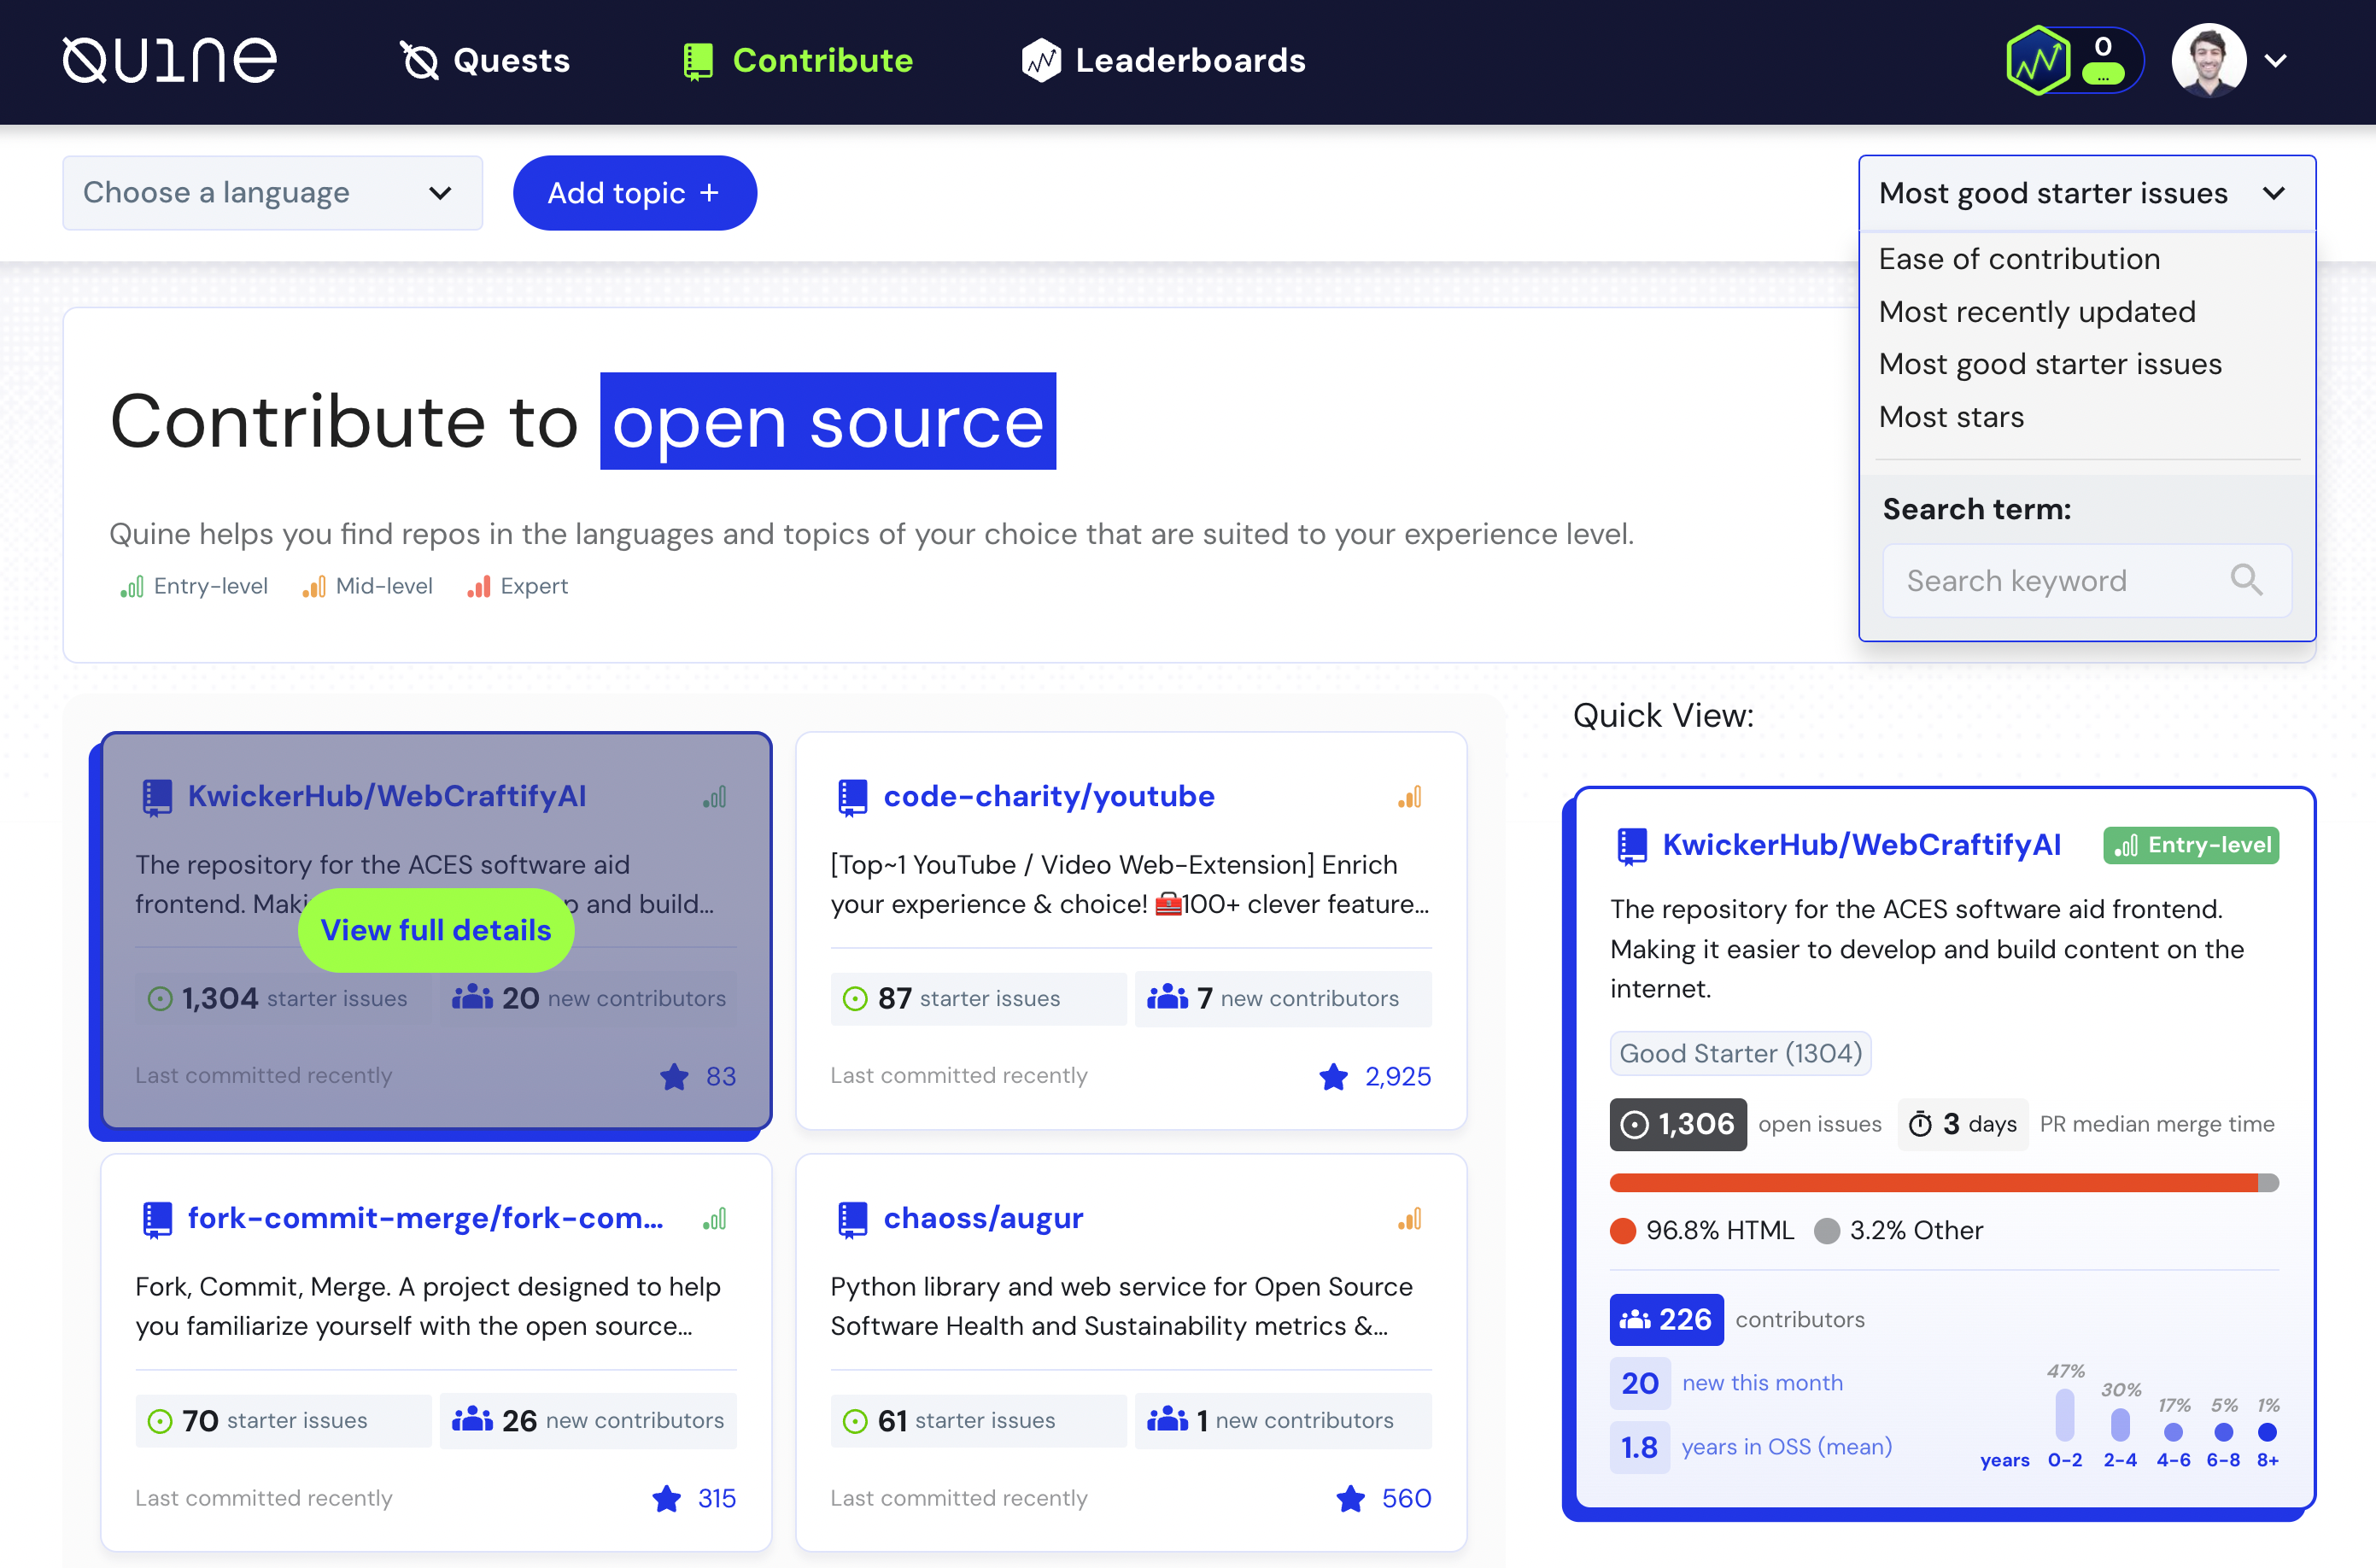This screenshot has height=1568, width=2376.
Task: Expand the account menu chevron
Action: pos(2276,61)
